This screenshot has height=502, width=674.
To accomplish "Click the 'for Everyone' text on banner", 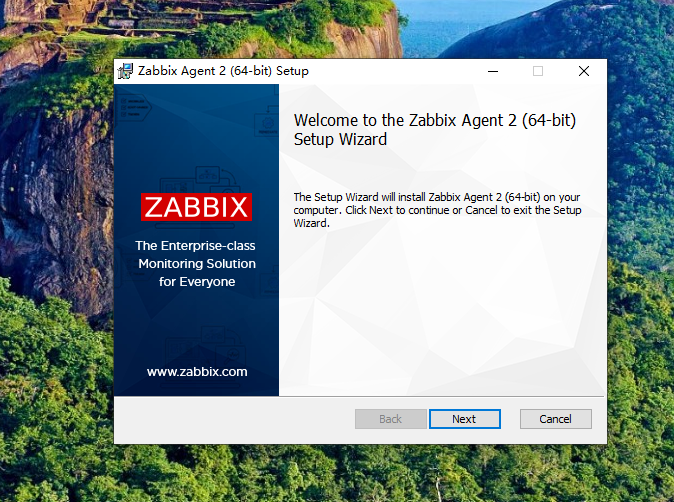I will click(197, 282).
